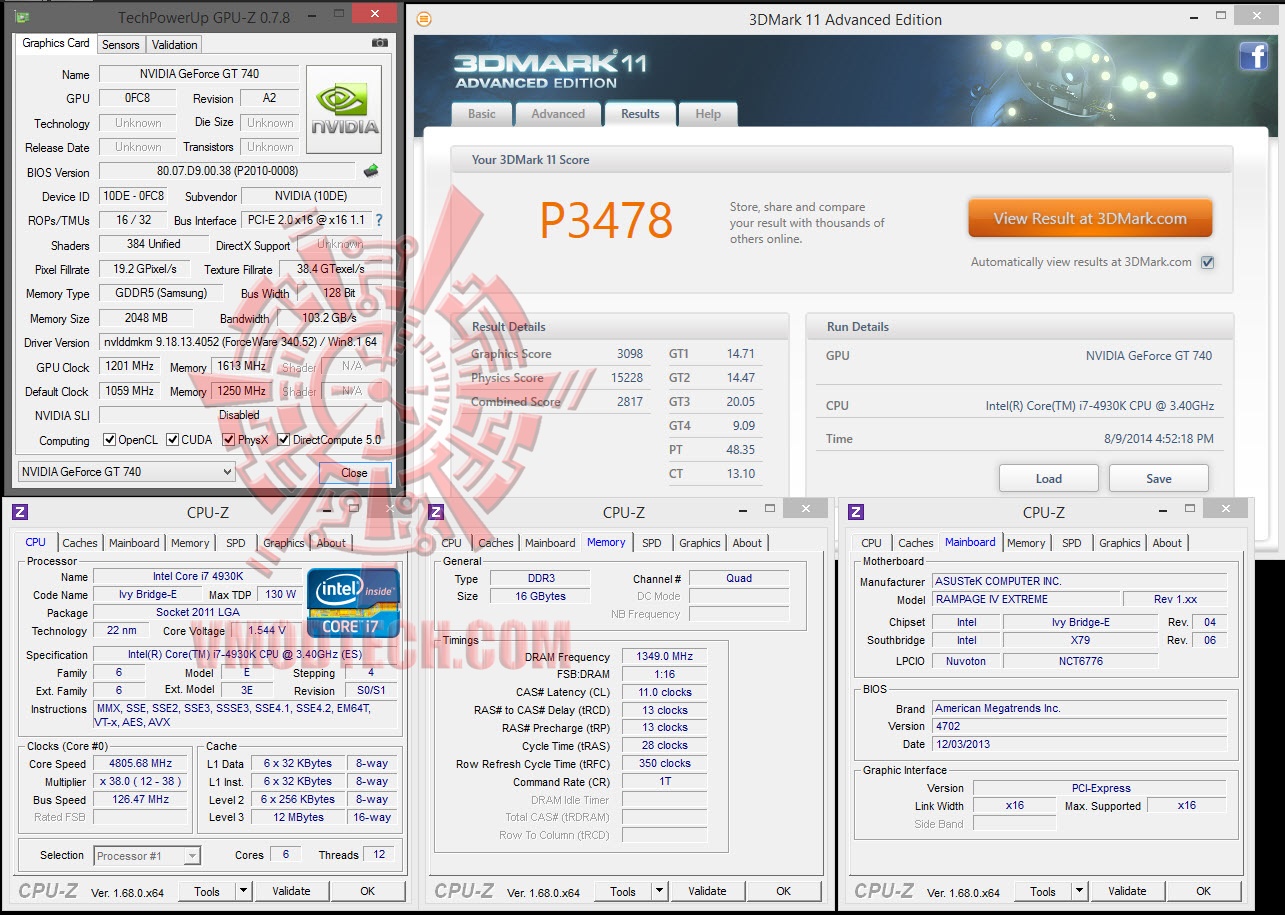Viewport: 1285px width, 915px height.
Task: Expand Tools dropdown arrow in Memory window
Action: pyautogui.click(x=659, y=891)
